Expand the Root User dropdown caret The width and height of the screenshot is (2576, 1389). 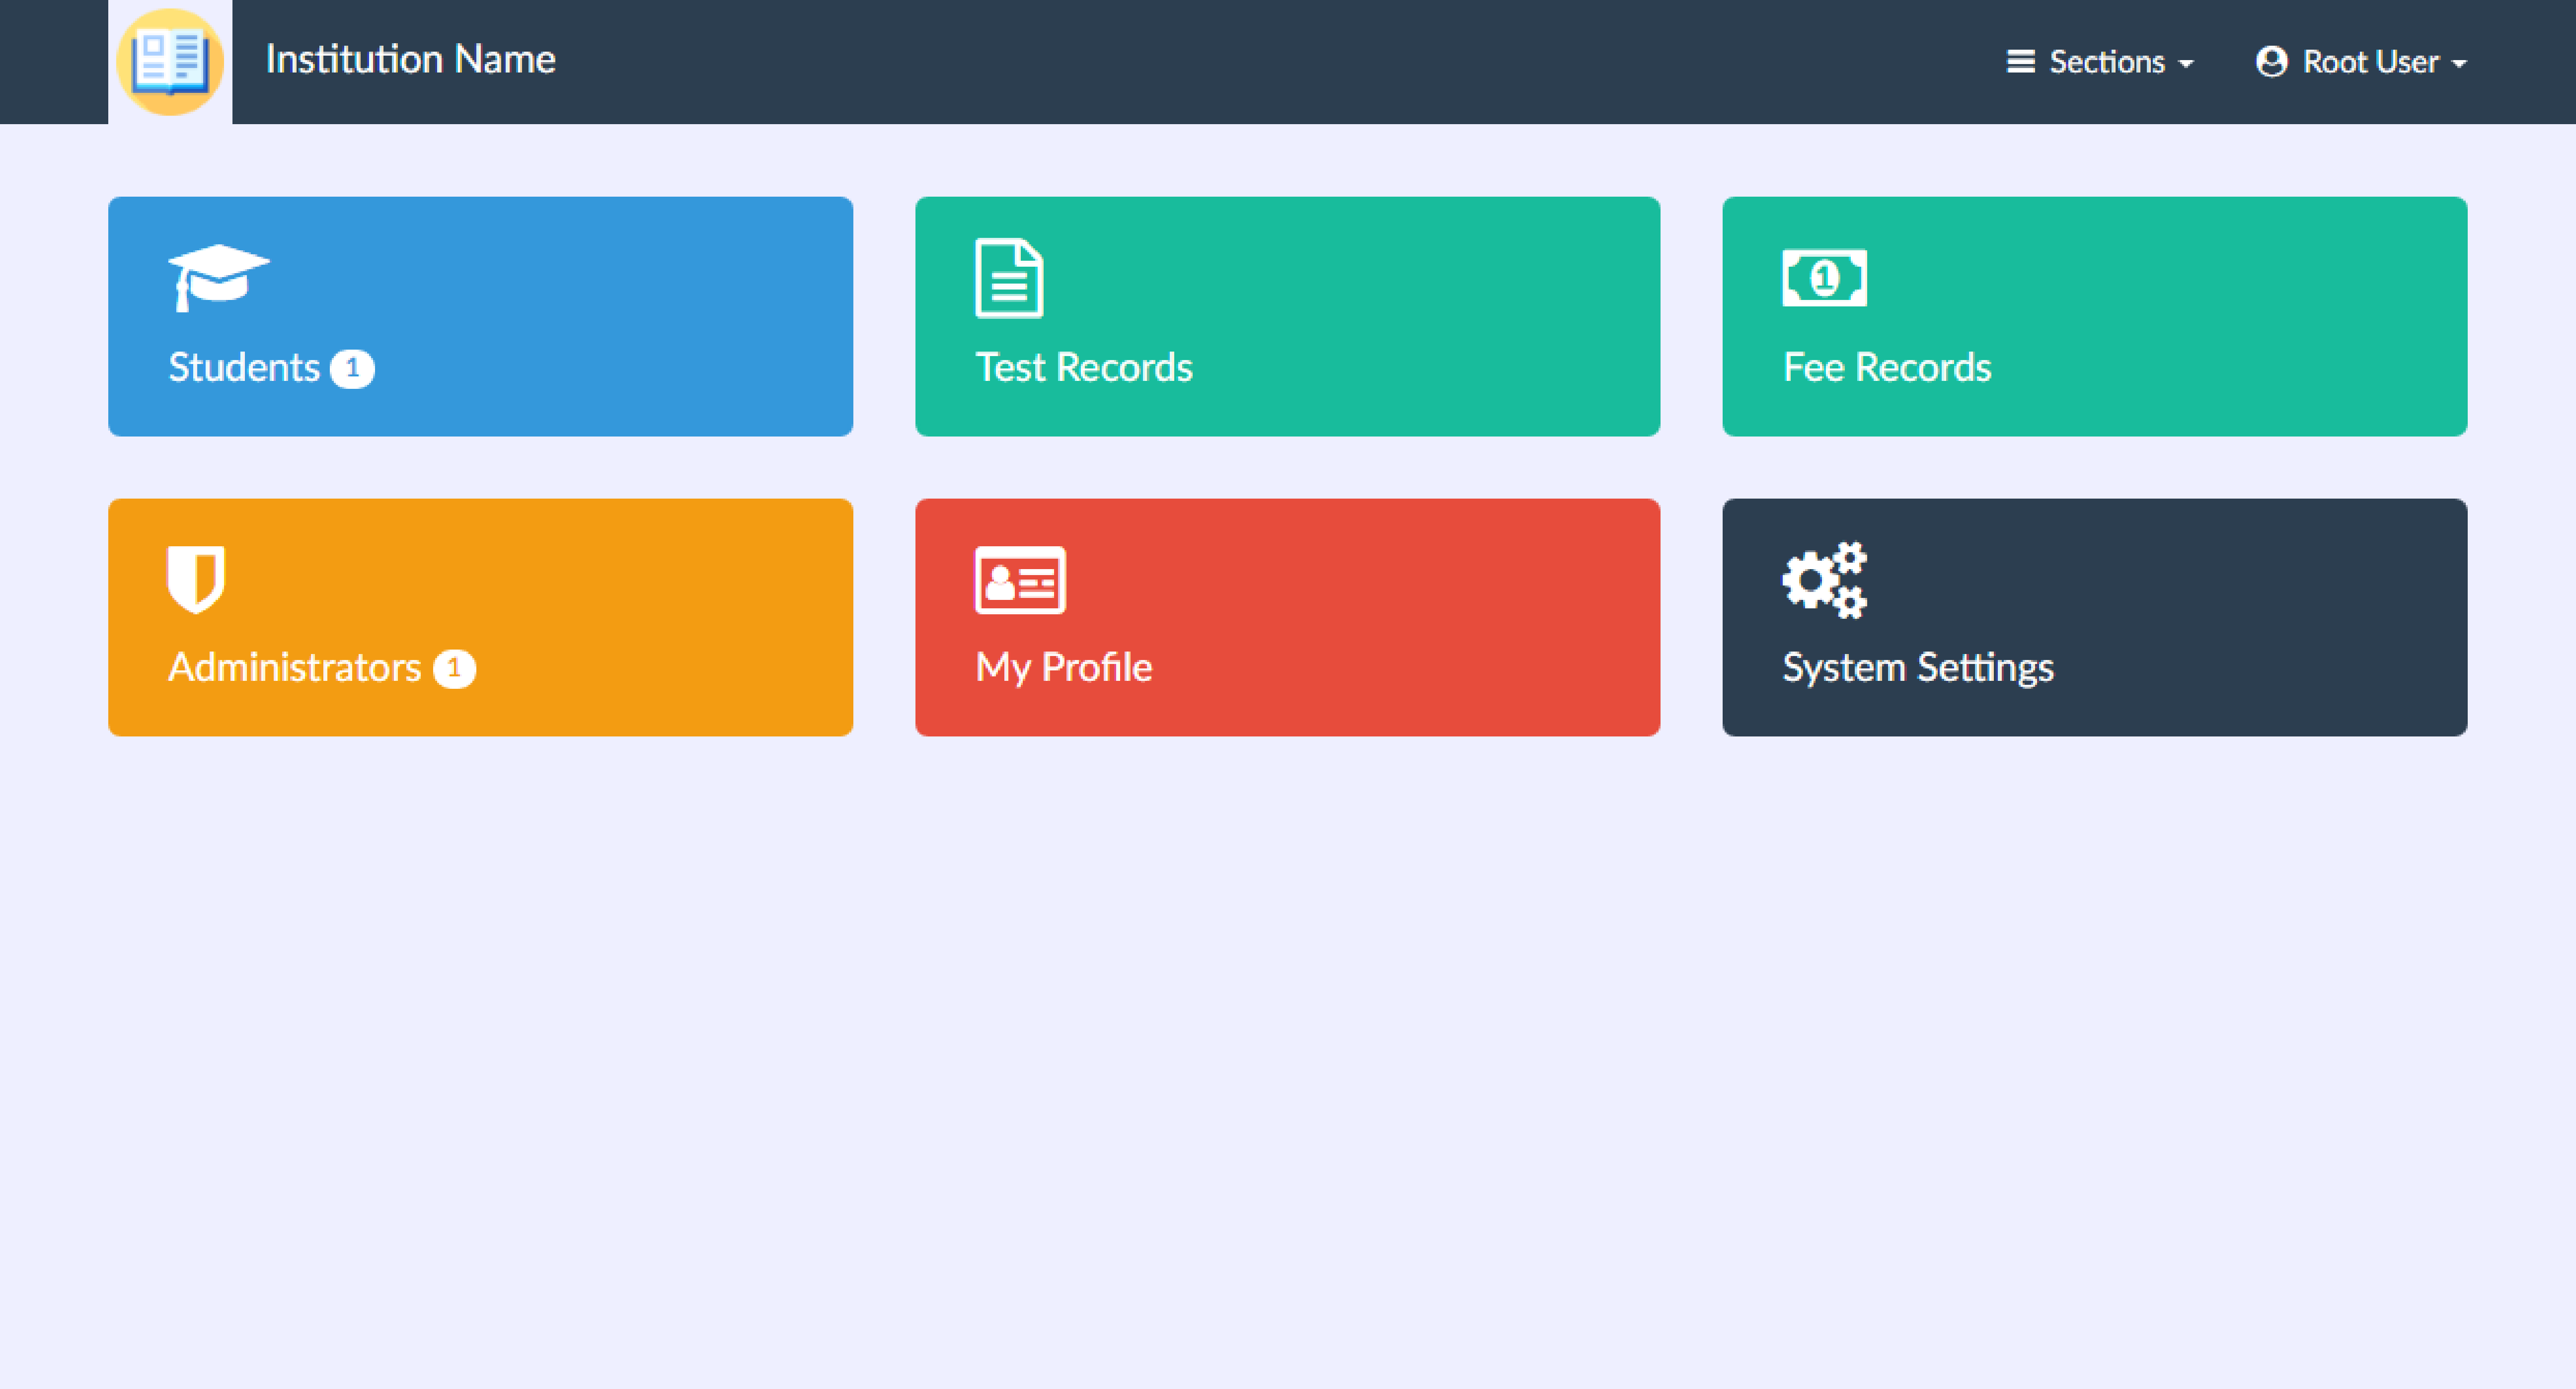point(2459,64)
